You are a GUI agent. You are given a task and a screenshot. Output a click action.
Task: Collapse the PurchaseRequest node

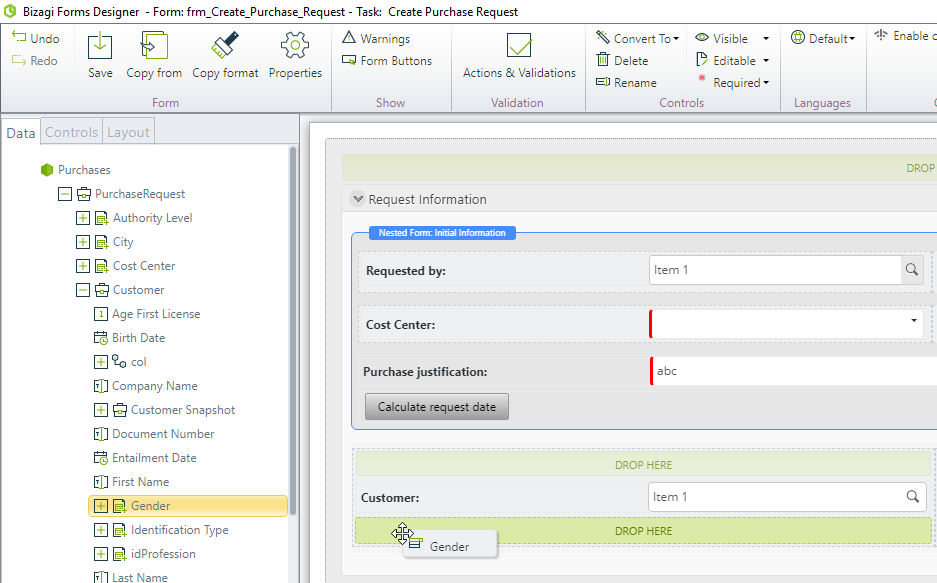point(65,194)
